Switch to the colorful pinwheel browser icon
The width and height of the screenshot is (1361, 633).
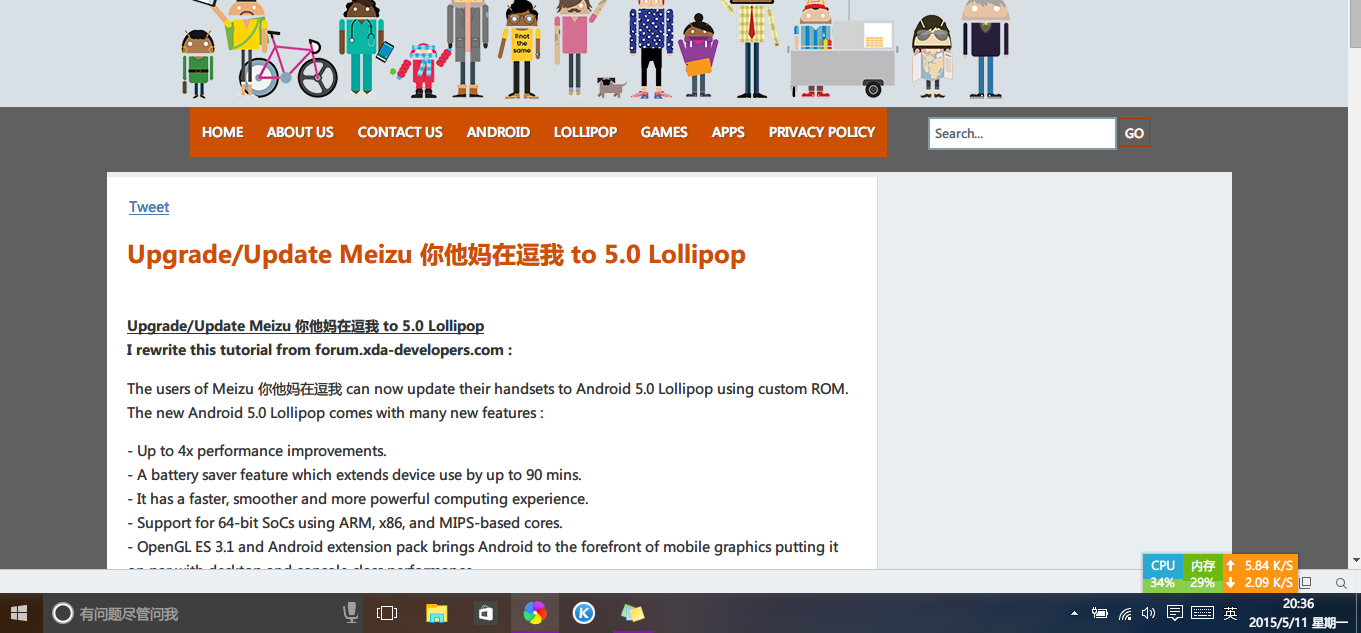click(x=535, y=613)
